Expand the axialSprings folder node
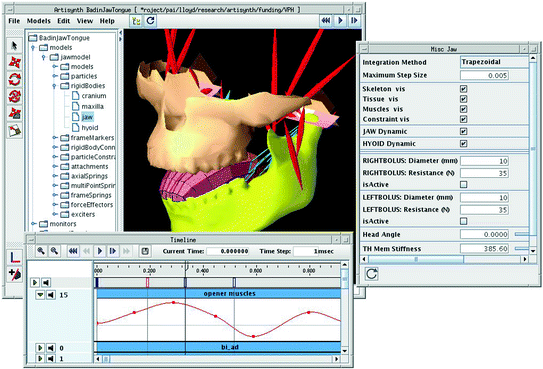The width and height of the screenshot is (543, 369). [x=55, y=176]
